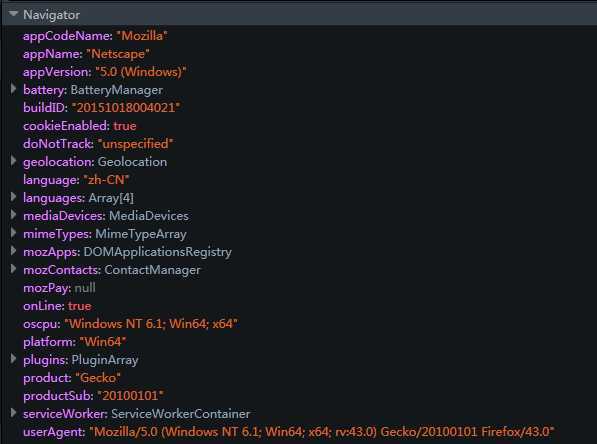Screen dimensions: 597x444
Task: Click the onLine true value
Action: click(80, 306)
